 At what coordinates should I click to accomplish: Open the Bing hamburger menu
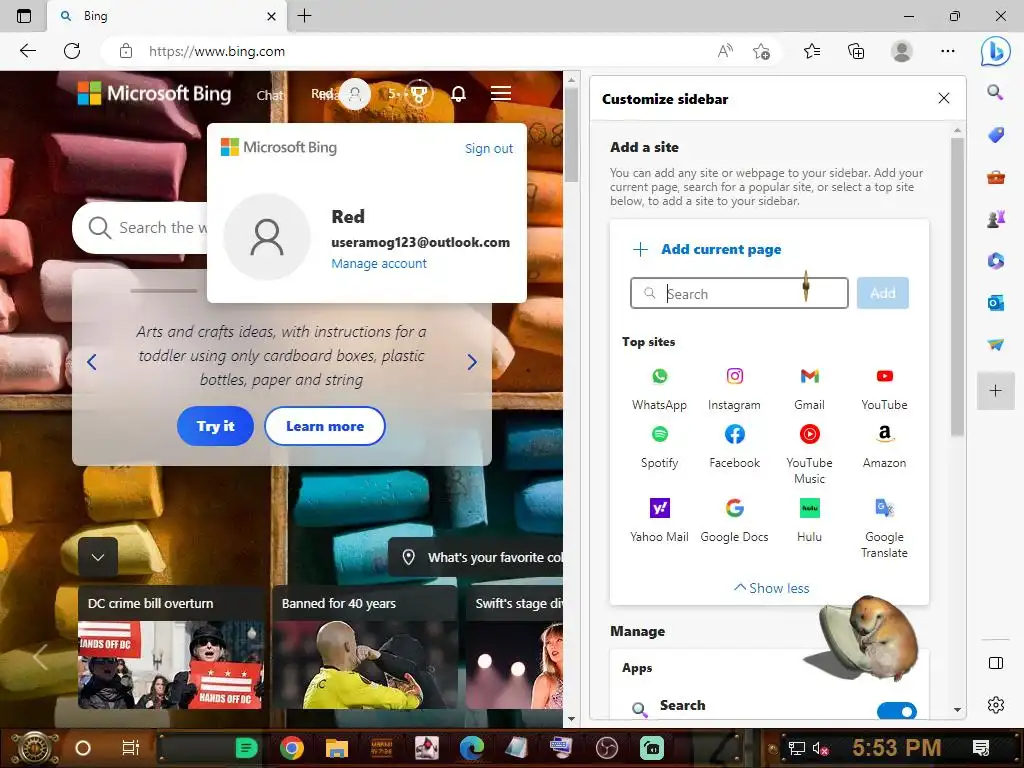[x=500, y=93]
